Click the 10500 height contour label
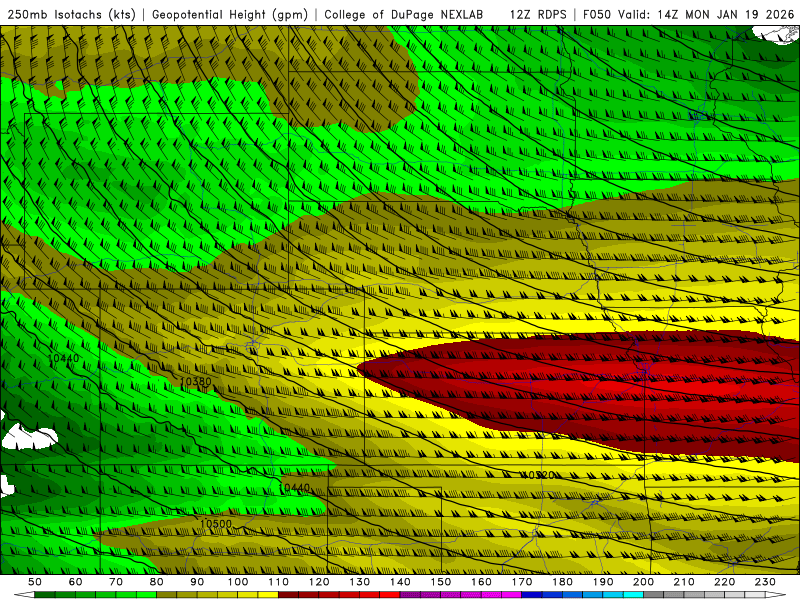 tap(215, 523)
